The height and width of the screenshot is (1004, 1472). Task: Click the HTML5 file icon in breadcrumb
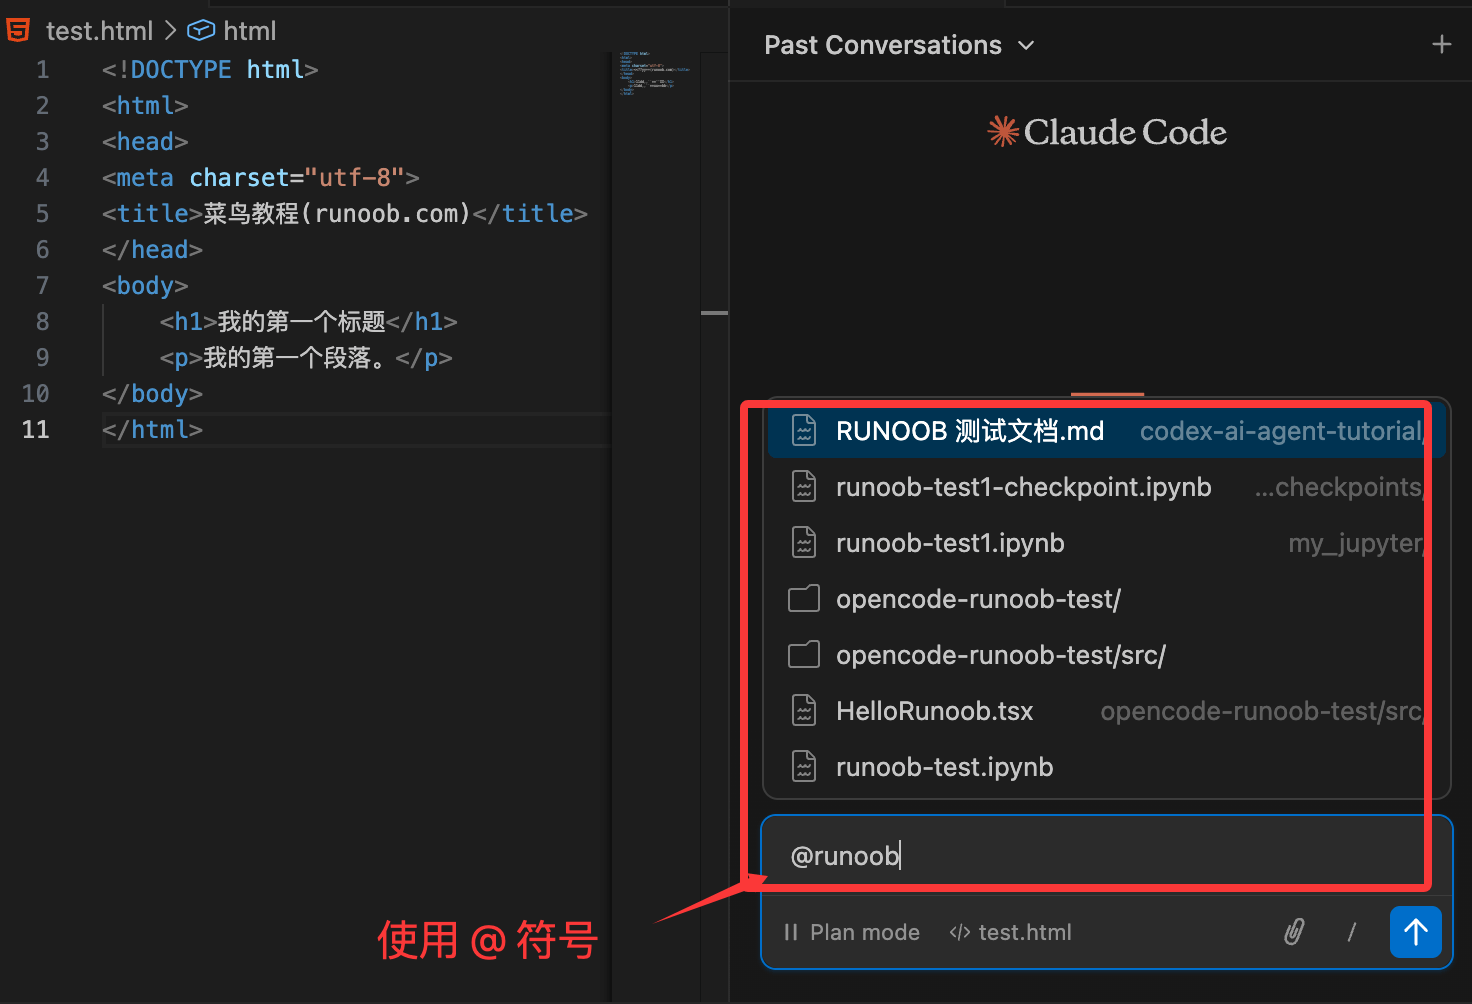19,31
